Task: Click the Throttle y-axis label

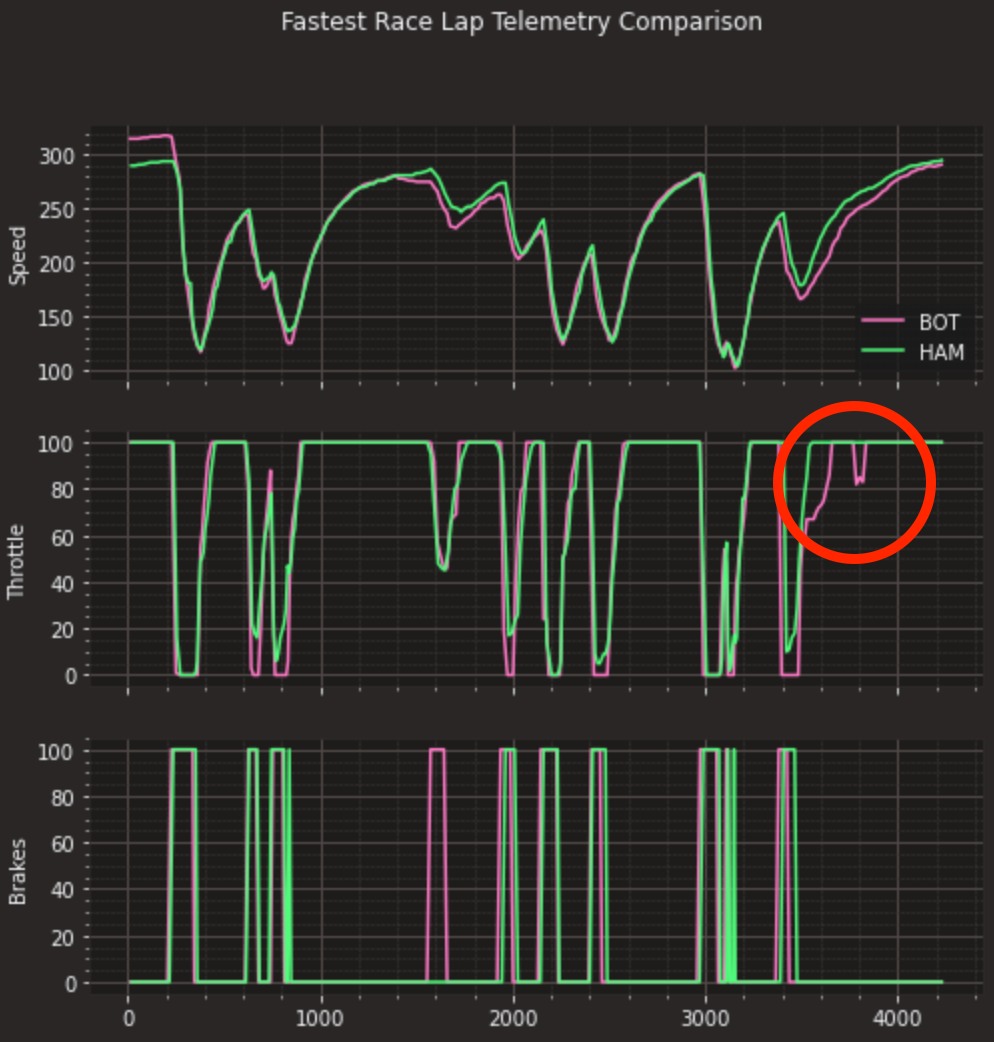Action: (x=18, y=555)
